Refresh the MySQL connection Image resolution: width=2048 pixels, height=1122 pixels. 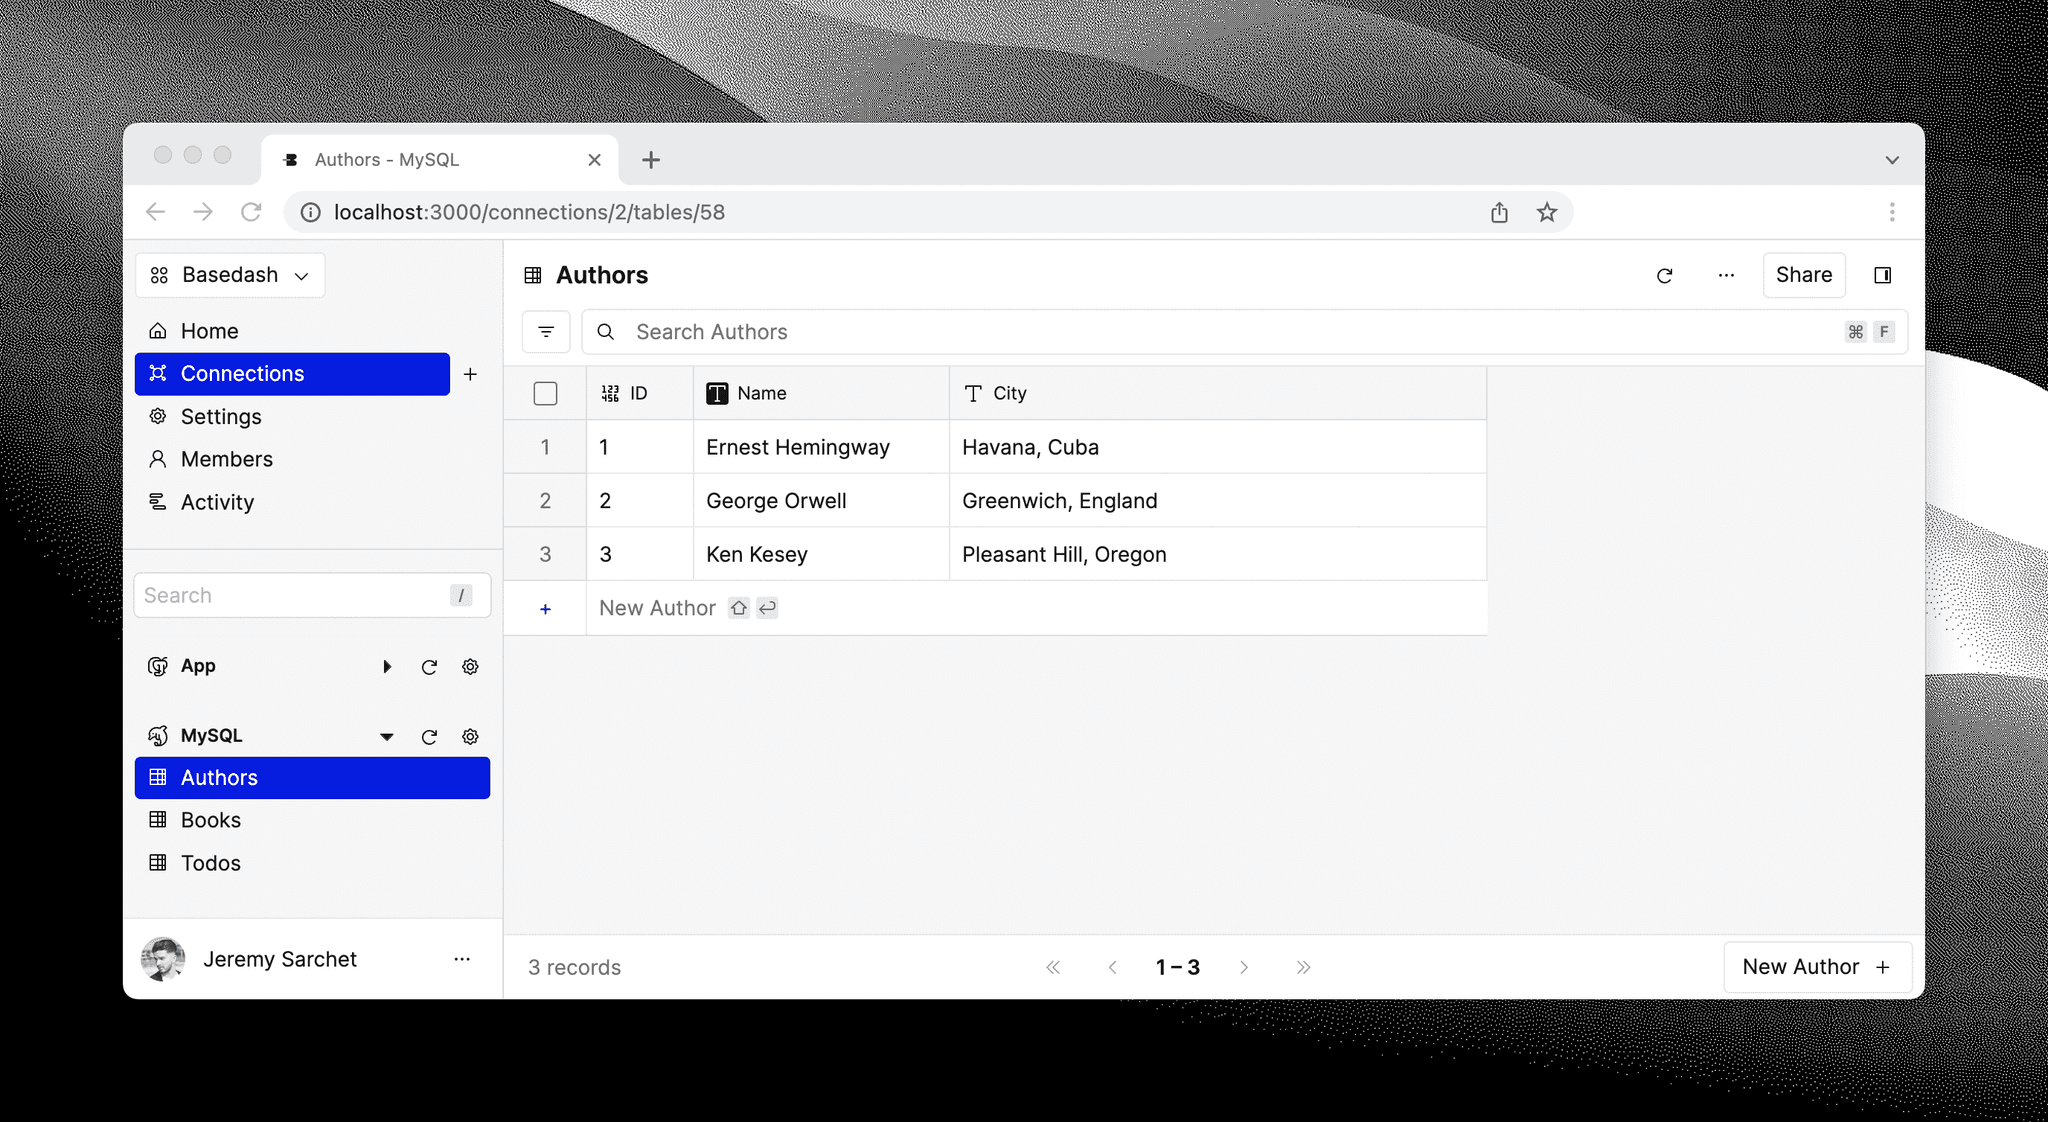pyautogui.click(x=429, y=736)
